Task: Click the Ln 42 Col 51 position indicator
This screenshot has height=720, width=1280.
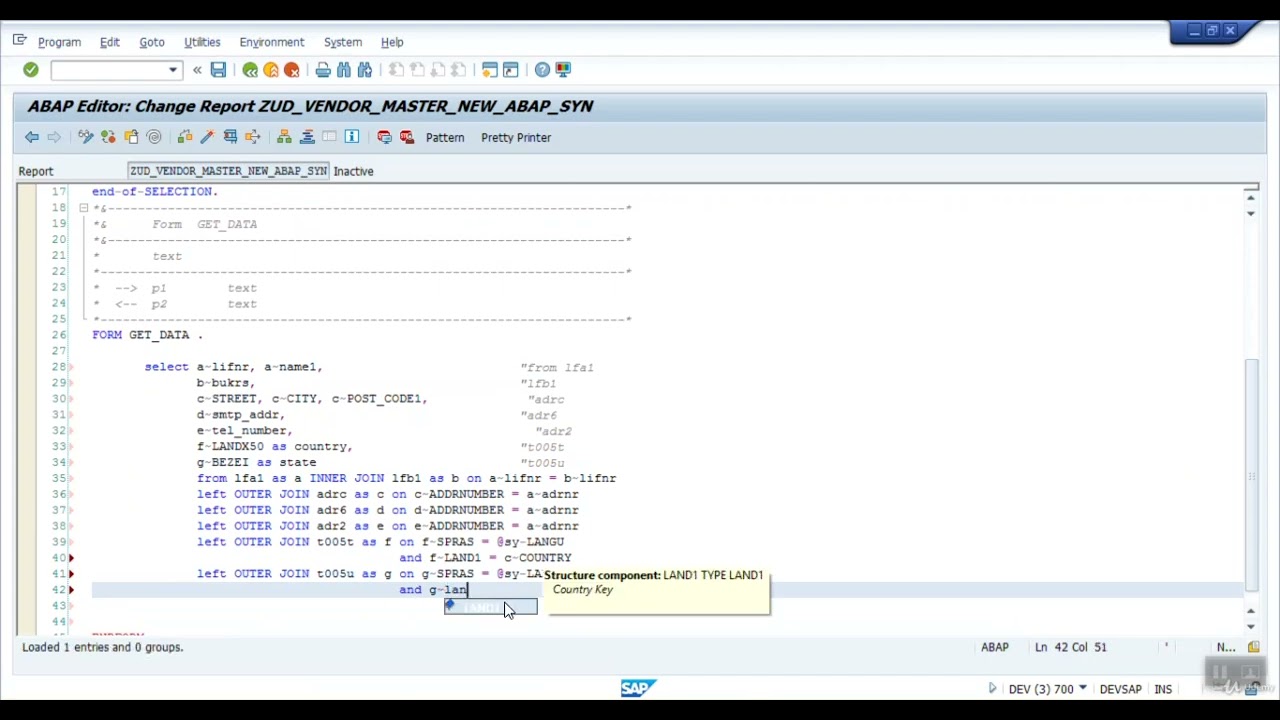Action: [1073, 647]
